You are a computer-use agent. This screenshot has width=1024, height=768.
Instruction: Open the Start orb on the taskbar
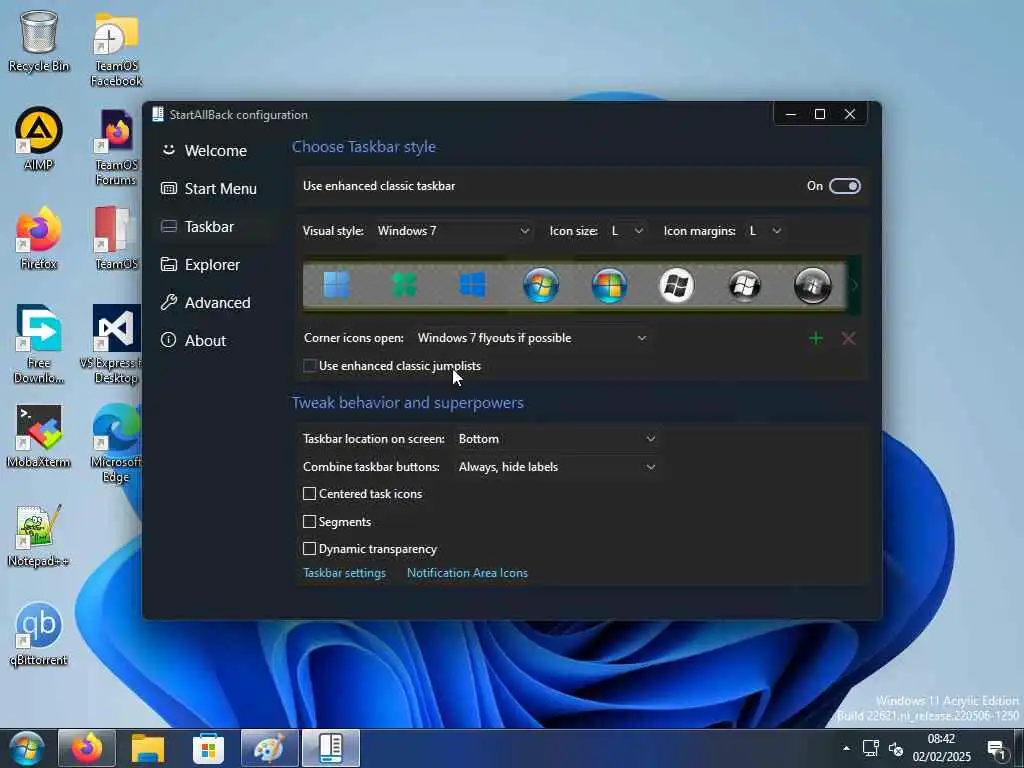(27, 748)
